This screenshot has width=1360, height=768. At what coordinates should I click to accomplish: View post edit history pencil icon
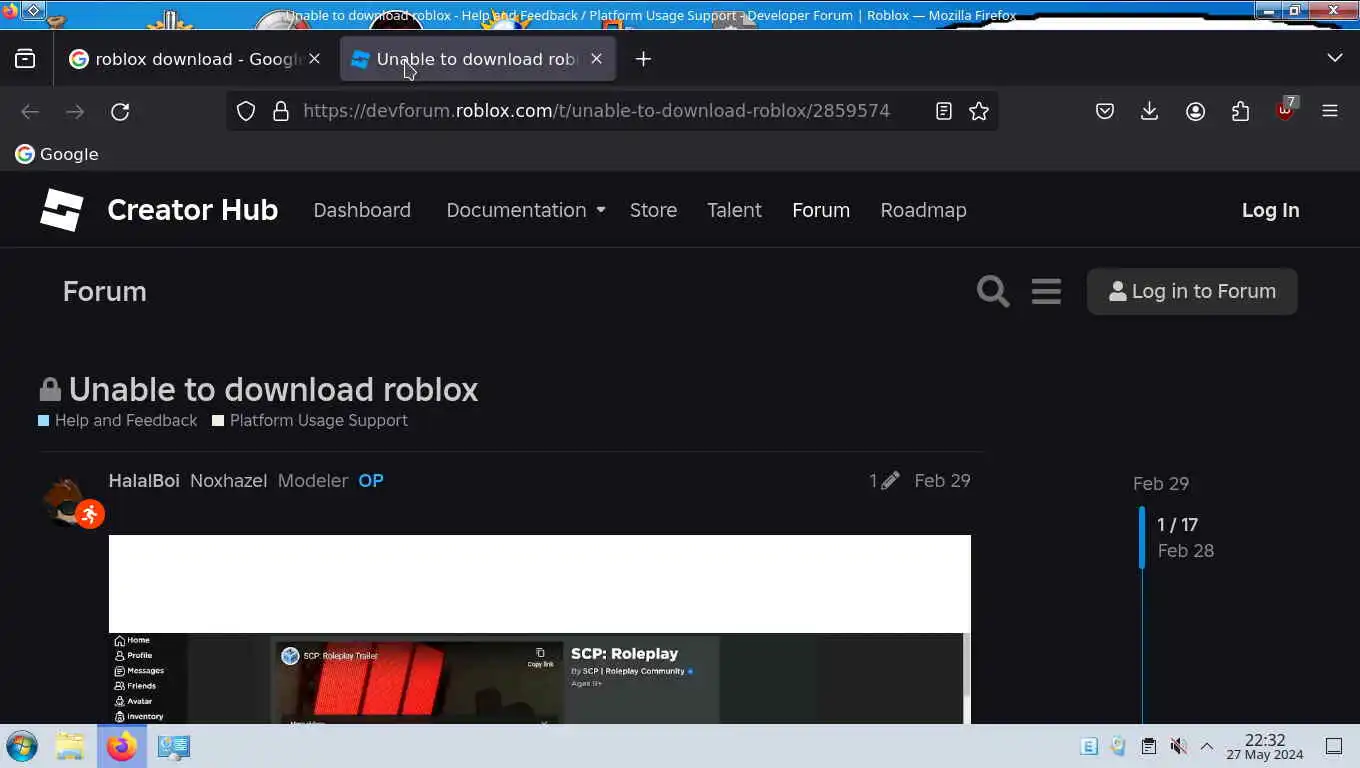(x=884, y=481)
